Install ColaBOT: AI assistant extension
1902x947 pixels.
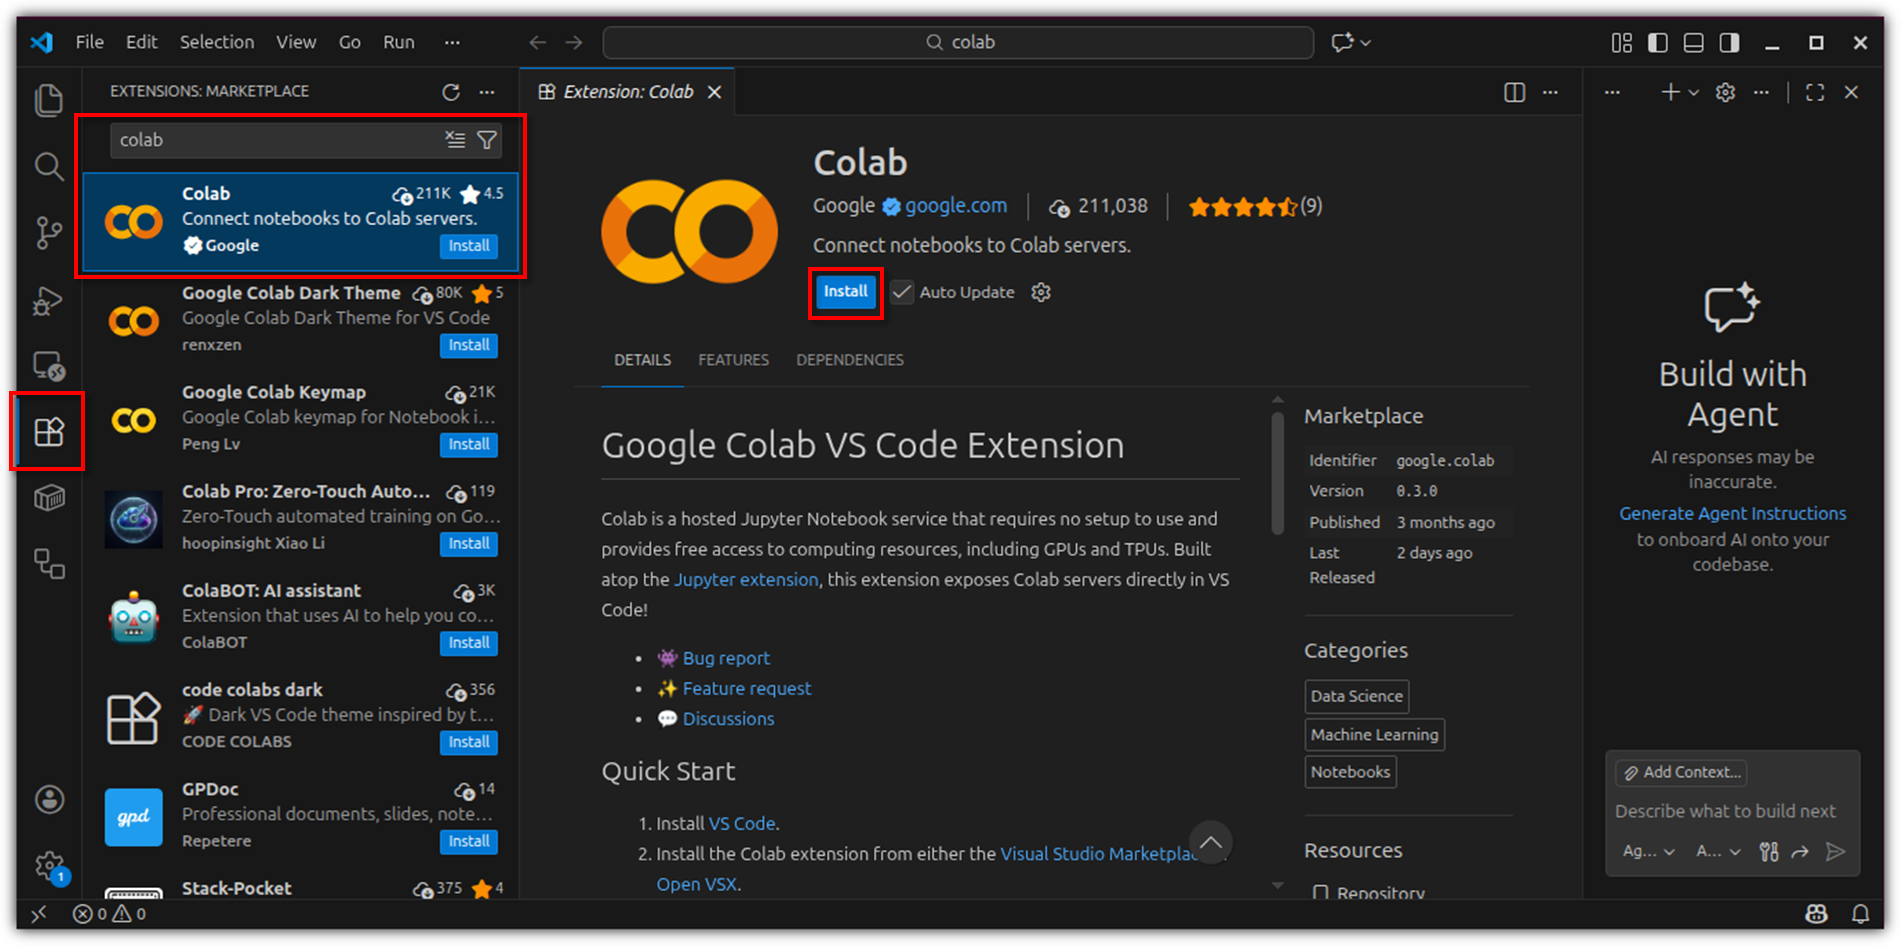coord(469,643)
